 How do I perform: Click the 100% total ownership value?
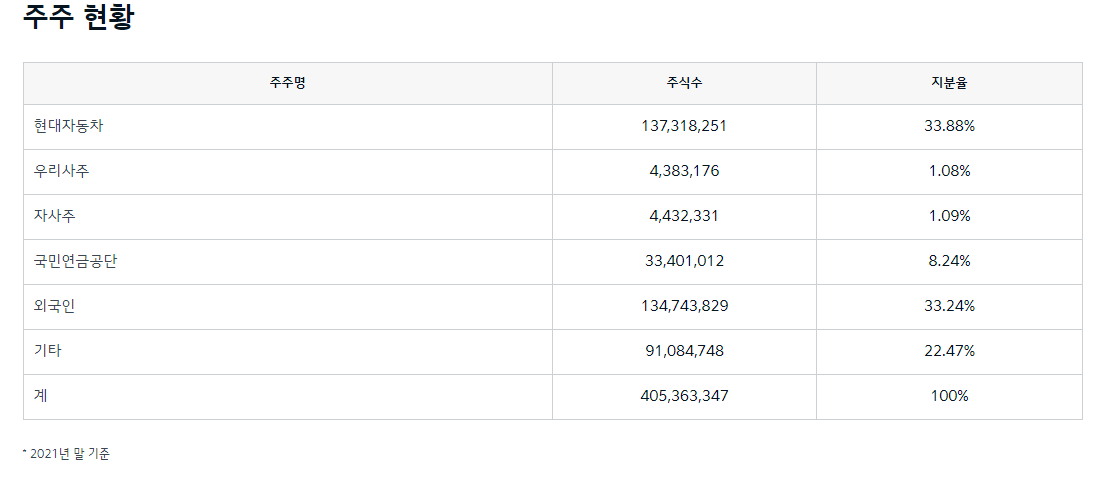(949, 396)
